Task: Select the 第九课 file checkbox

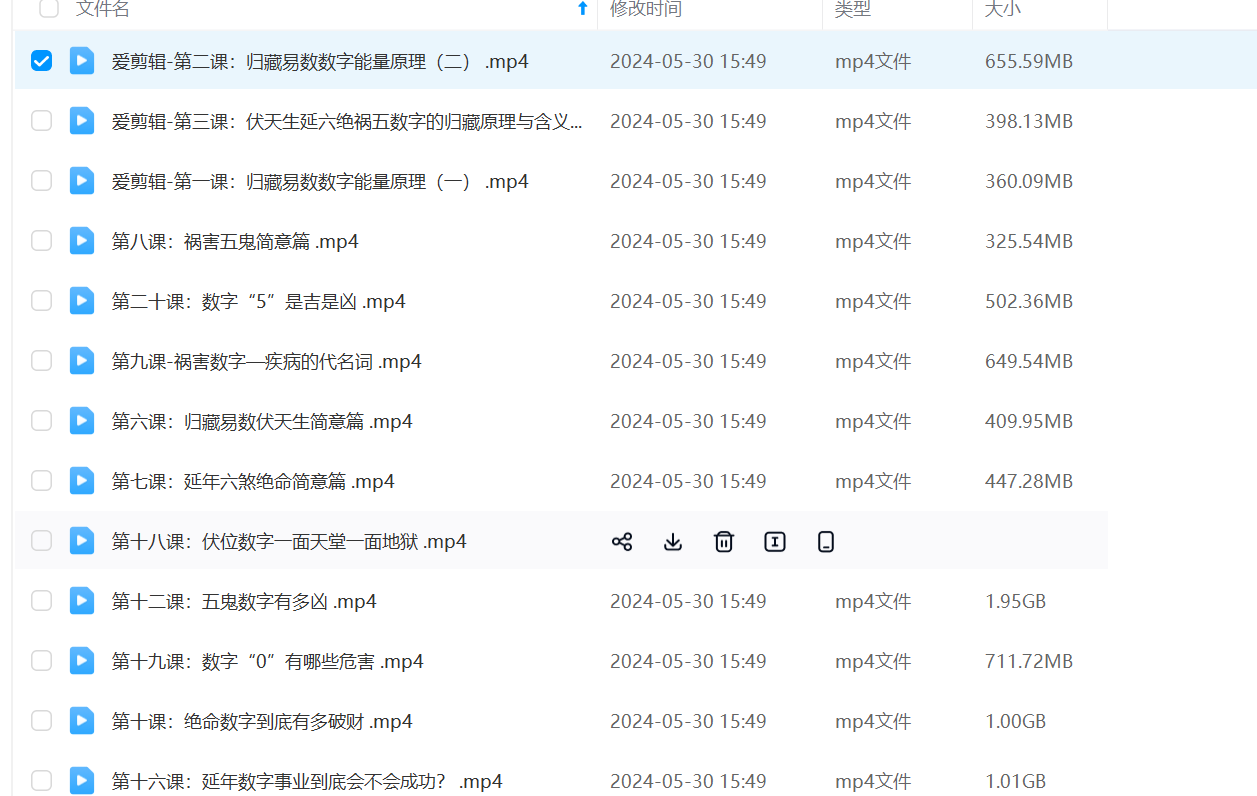Action: pos(41,361)
